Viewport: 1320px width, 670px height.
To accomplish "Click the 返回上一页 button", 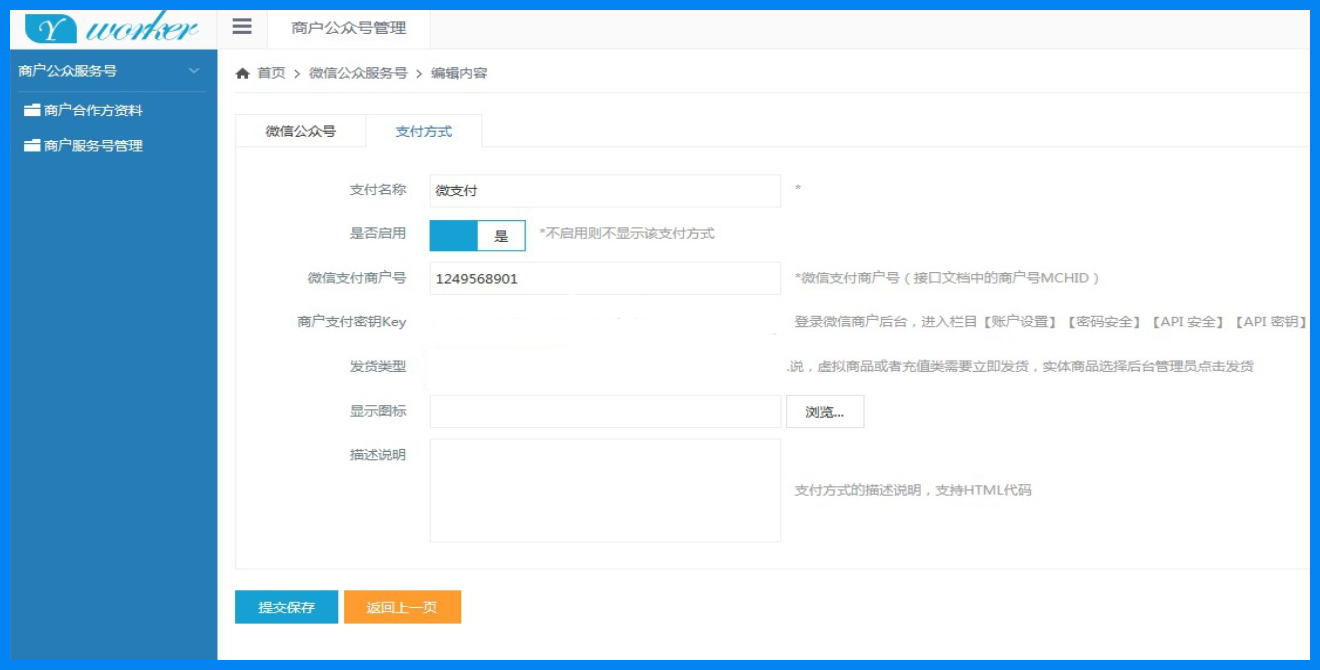I will pos(402,607).
